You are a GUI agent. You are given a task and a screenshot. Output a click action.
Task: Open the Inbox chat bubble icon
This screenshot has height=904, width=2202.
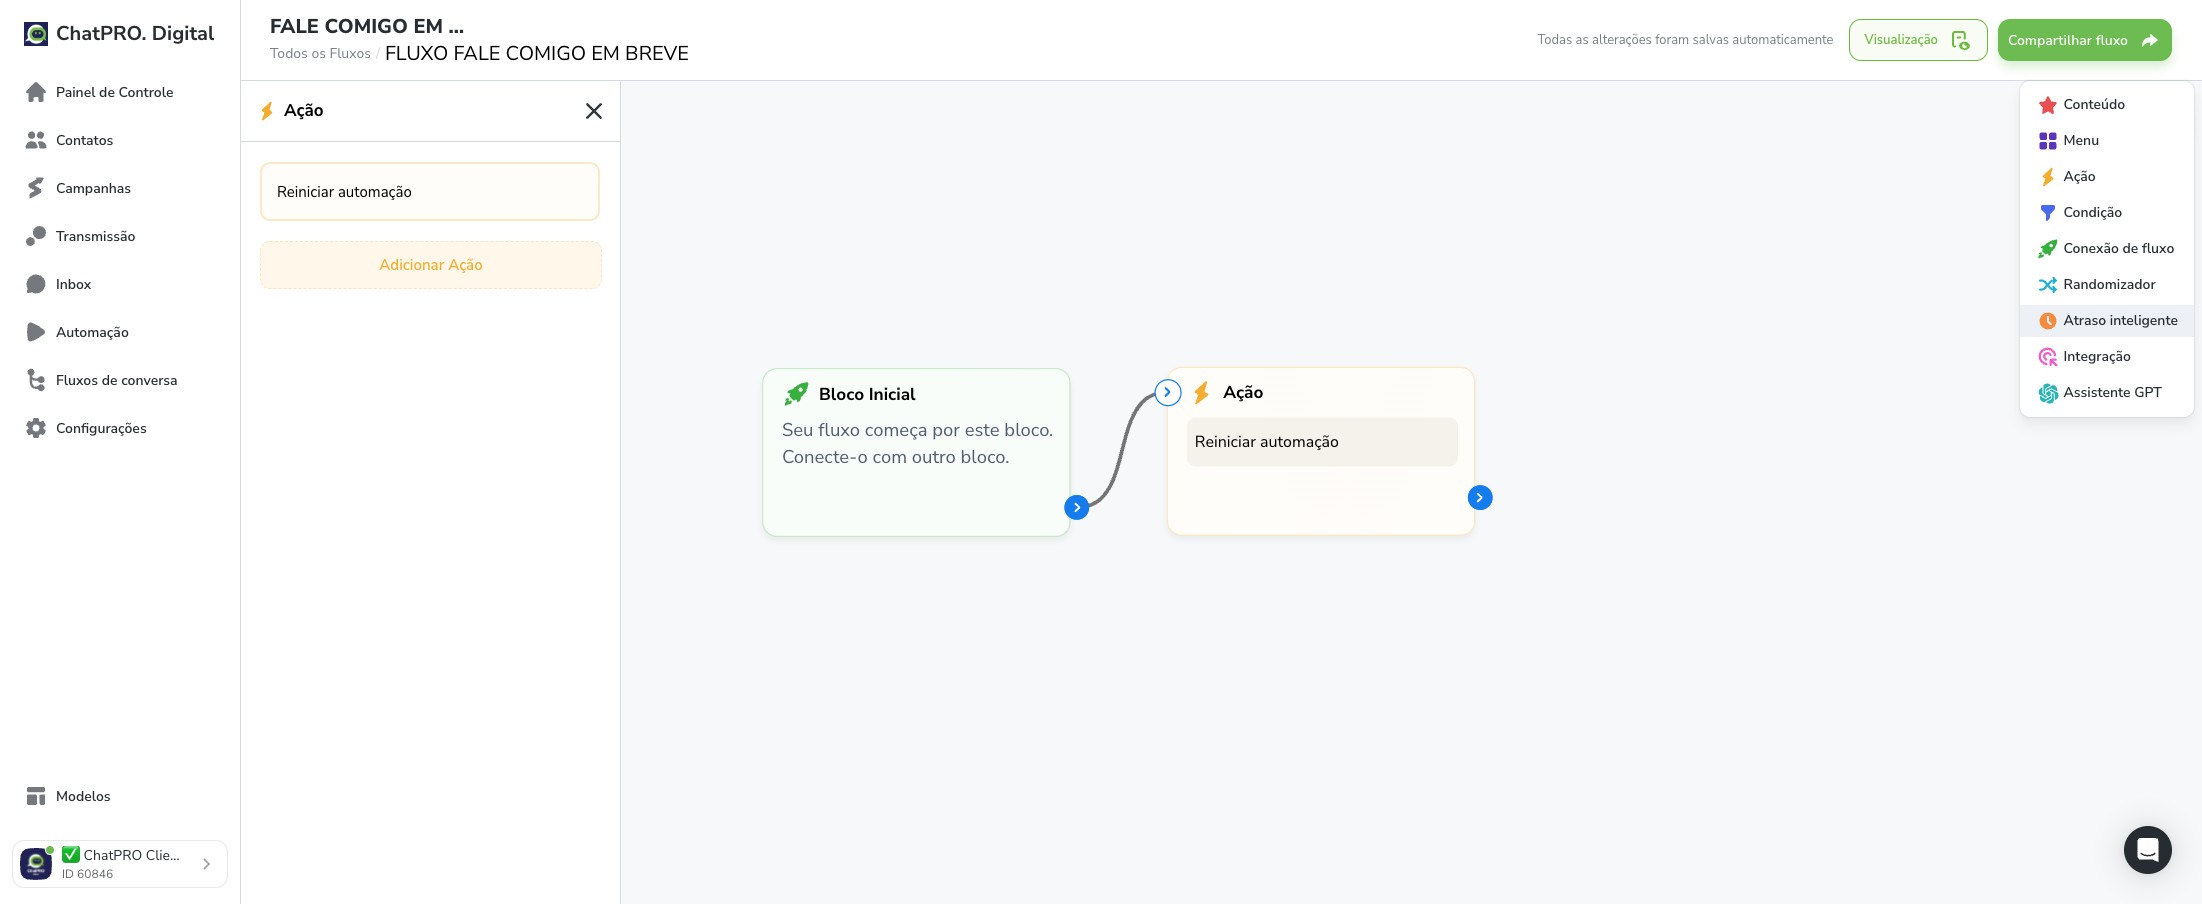click(36, 284)
